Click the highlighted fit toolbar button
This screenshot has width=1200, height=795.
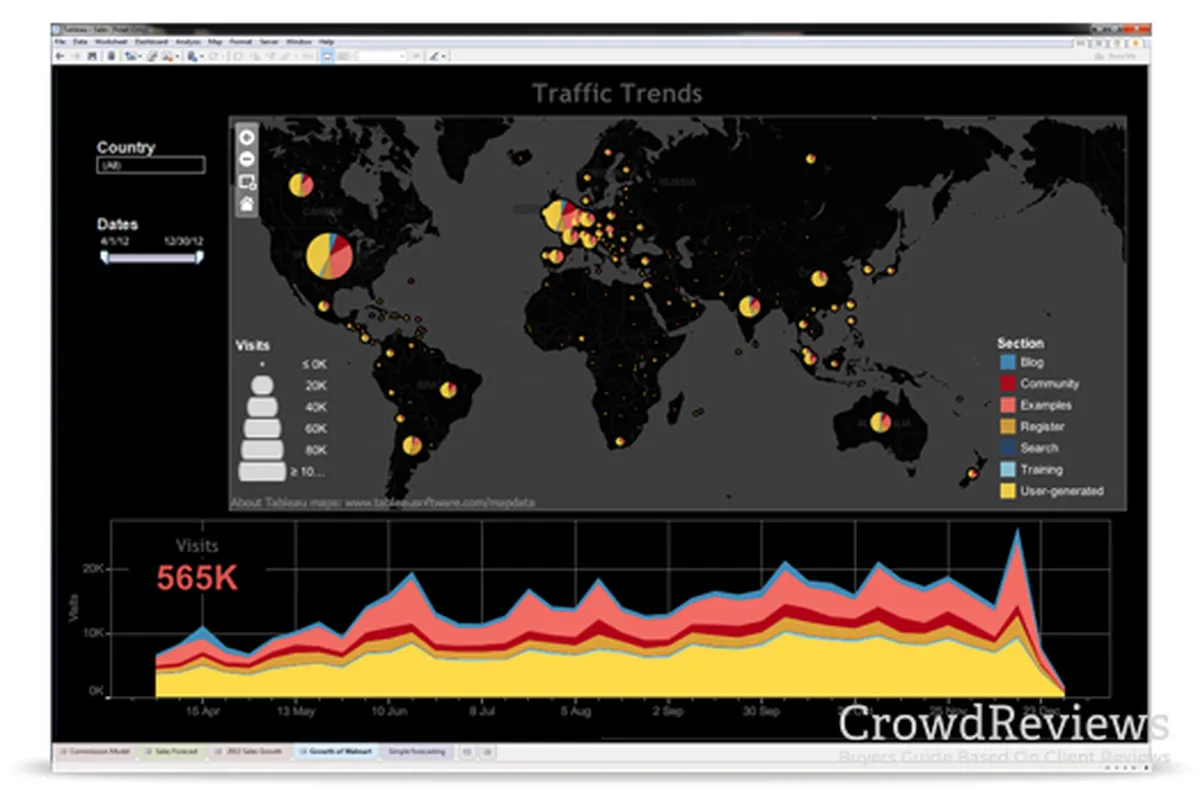[x=327, y=56]
